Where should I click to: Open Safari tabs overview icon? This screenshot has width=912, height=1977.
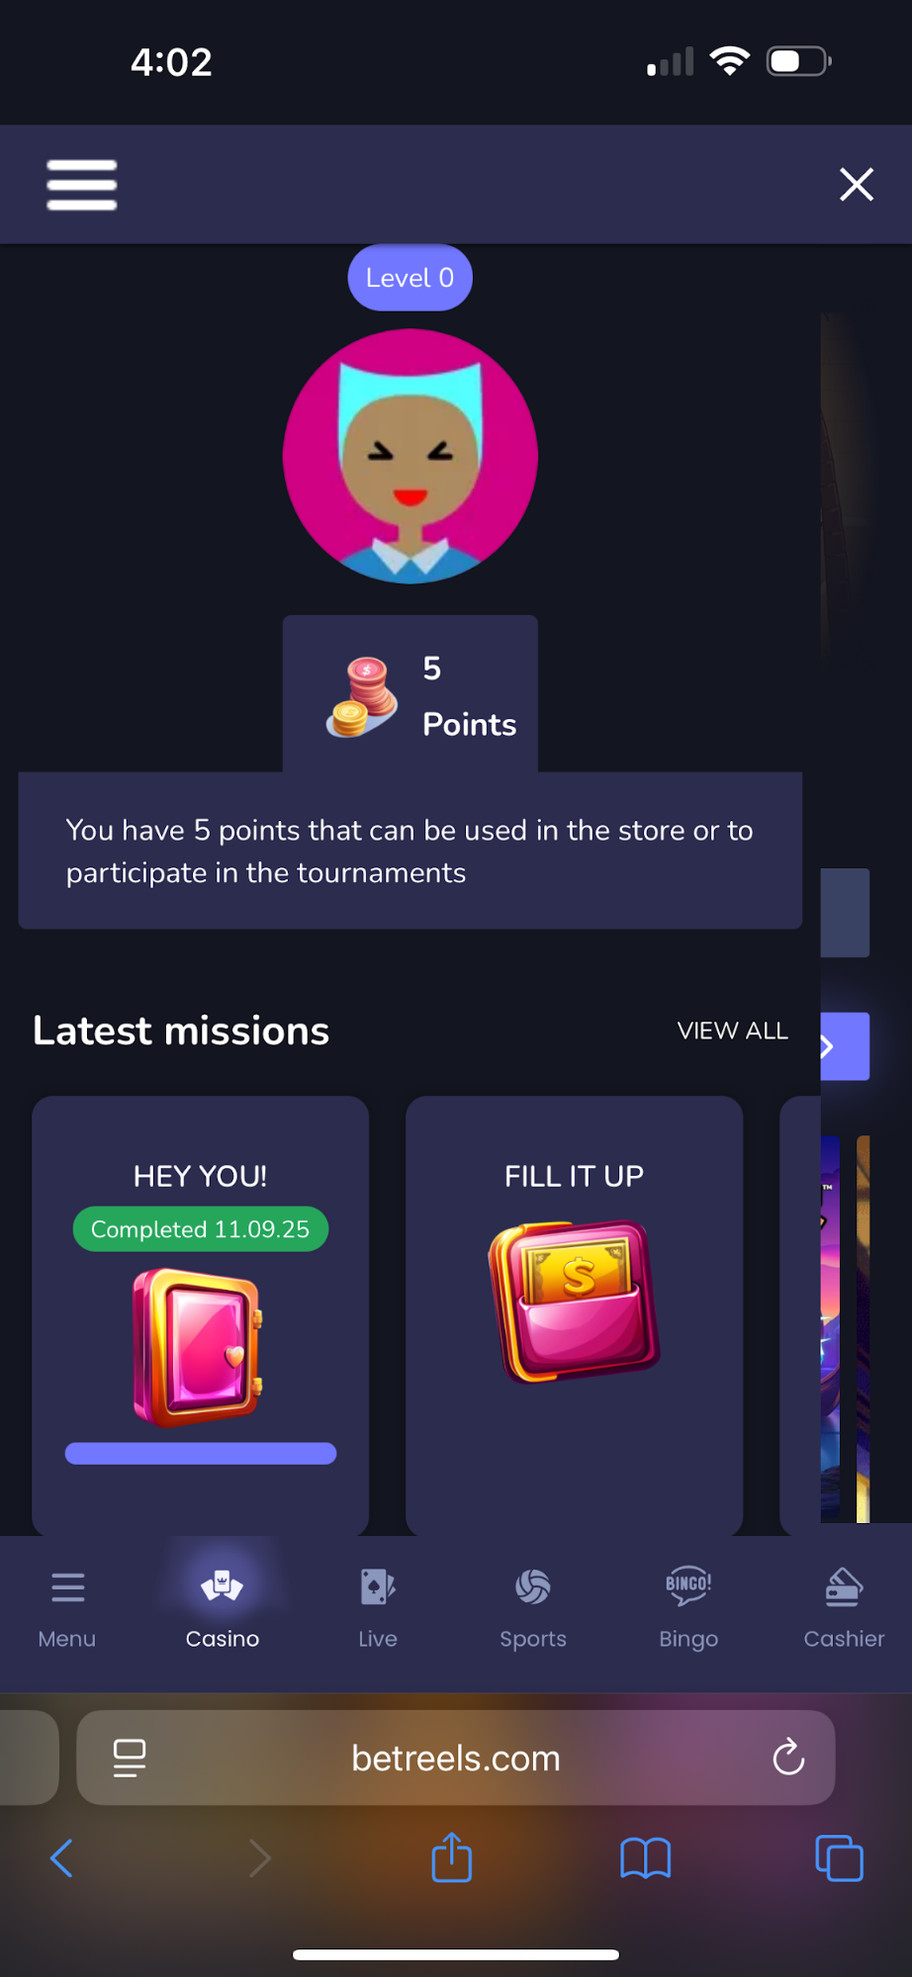[x=839, y=1858]
